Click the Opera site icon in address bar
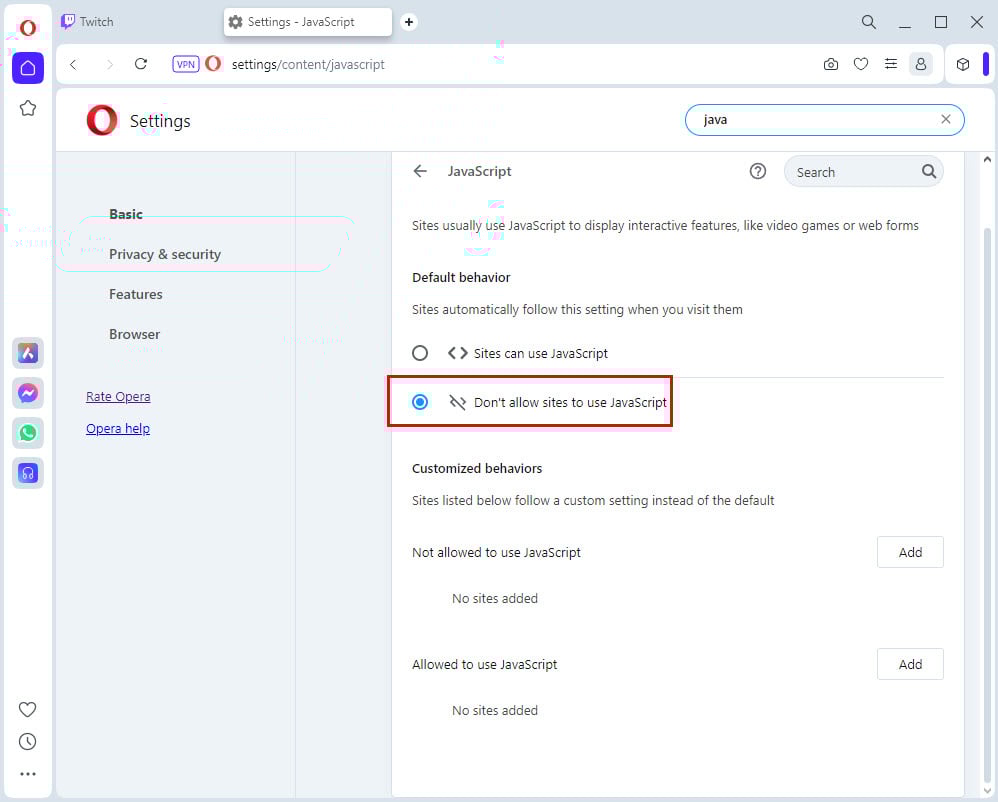998x802 pixels. pyautogui.click(x=213, y=64)
